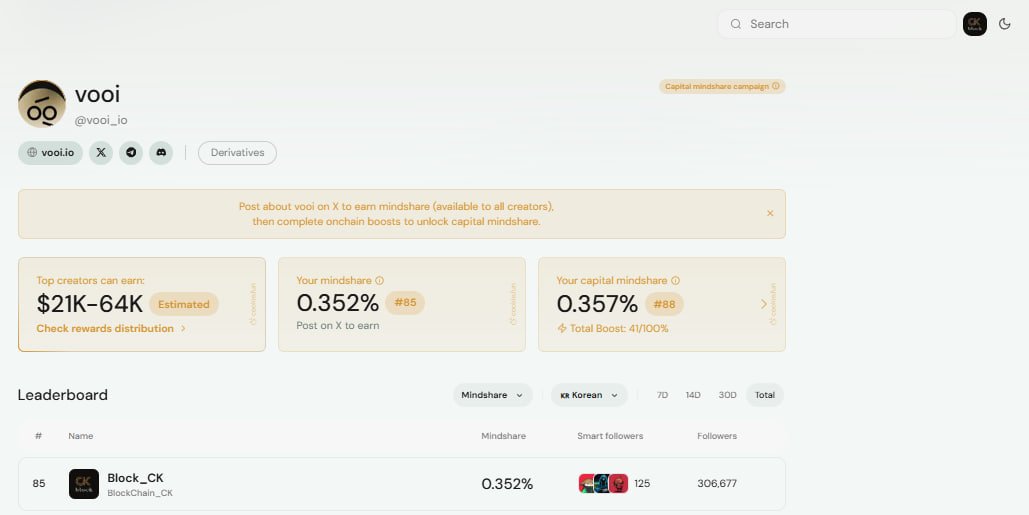Click Block_CK smart follower avatars
The image size is (1029, 515).
603,484
